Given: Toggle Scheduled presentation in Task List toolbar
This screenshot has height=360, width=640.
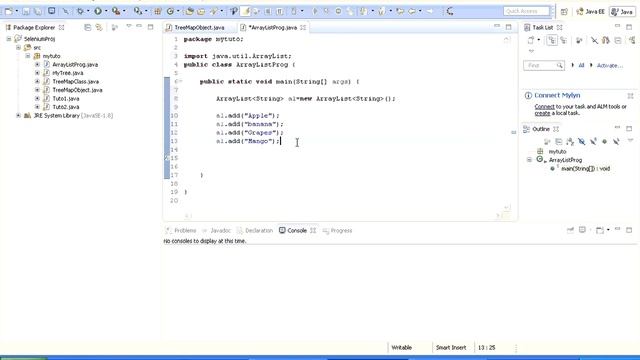Looking at the screenshot, I should [x=564, y=40].
